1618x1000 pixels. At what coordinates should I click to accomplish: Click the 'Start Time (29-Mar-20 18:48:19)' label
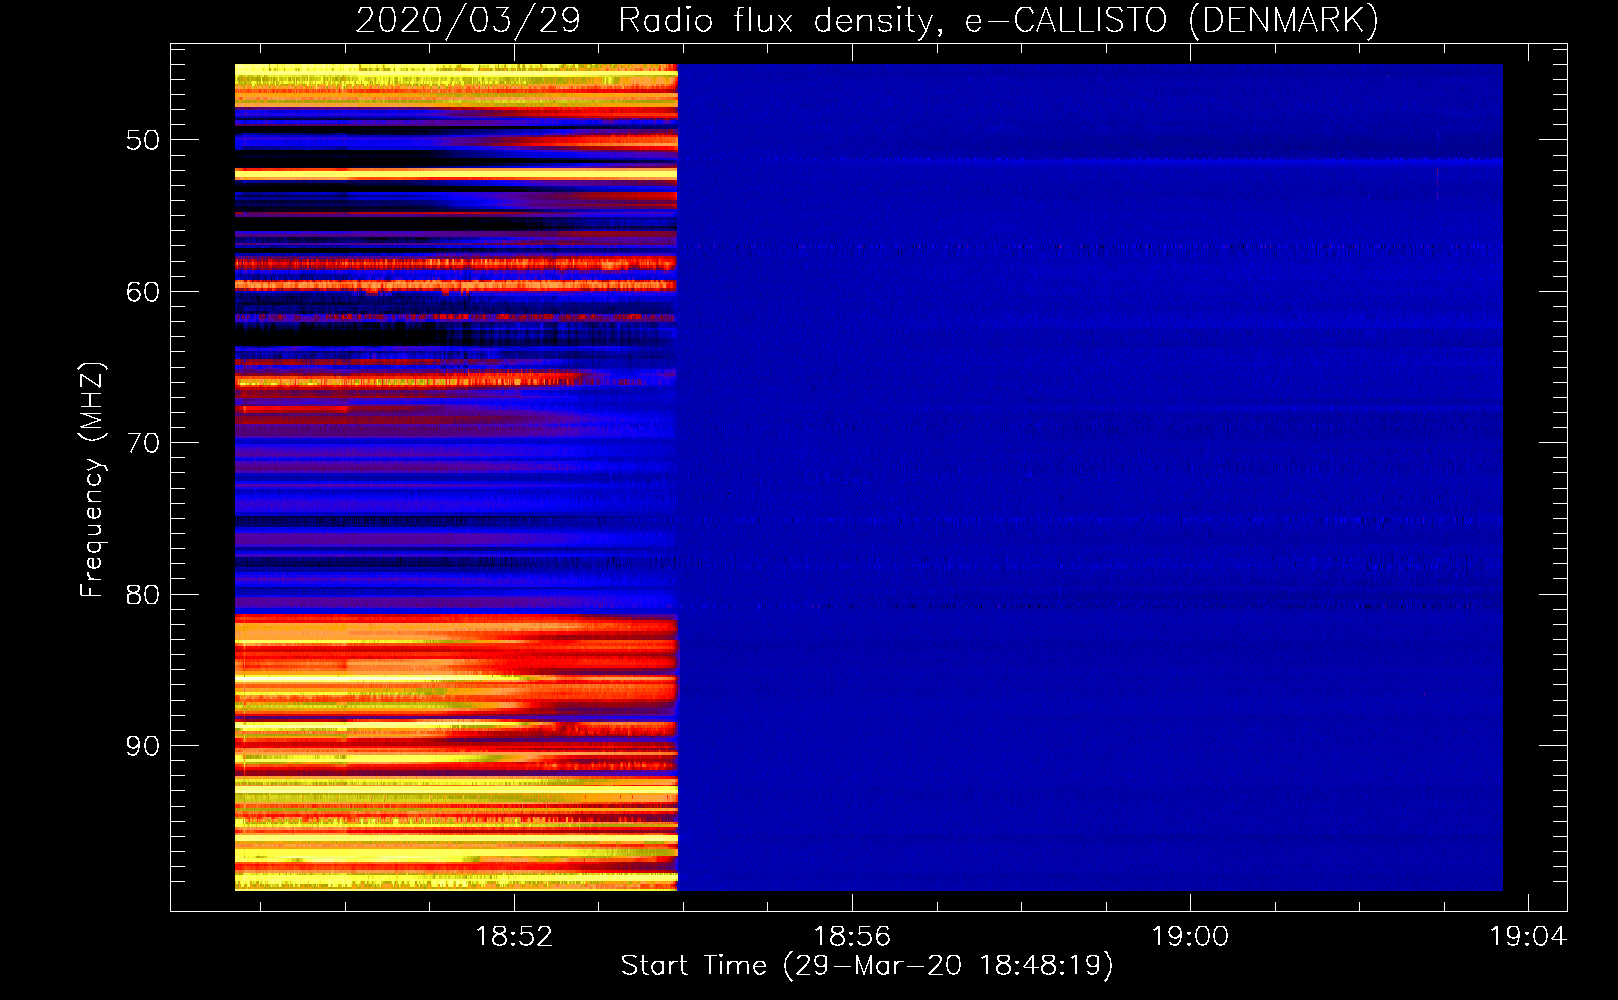click(x=867, y=966)
